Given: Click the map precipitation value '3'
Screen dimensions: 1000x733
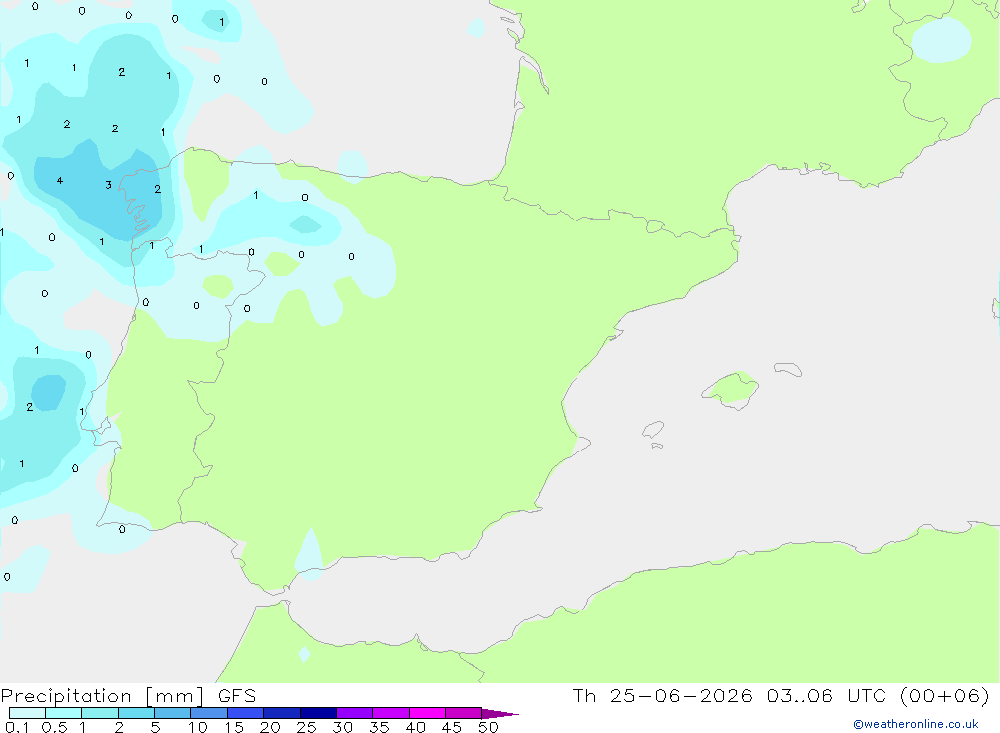Looking at the screenshot, I should (x=108, y=185).
